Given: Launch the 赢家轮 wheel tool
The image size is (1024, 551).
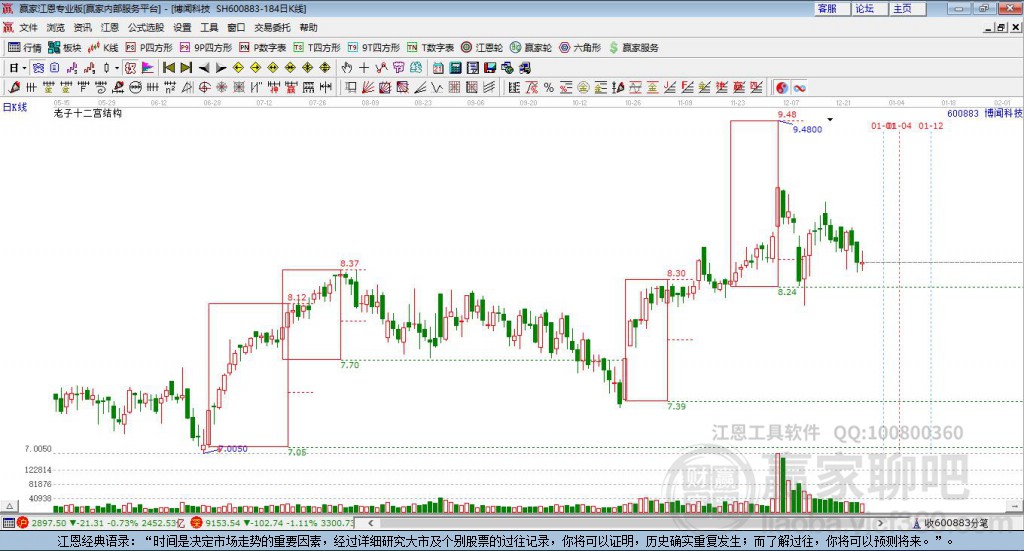Looking at the screenshot, I should (531, 48).
